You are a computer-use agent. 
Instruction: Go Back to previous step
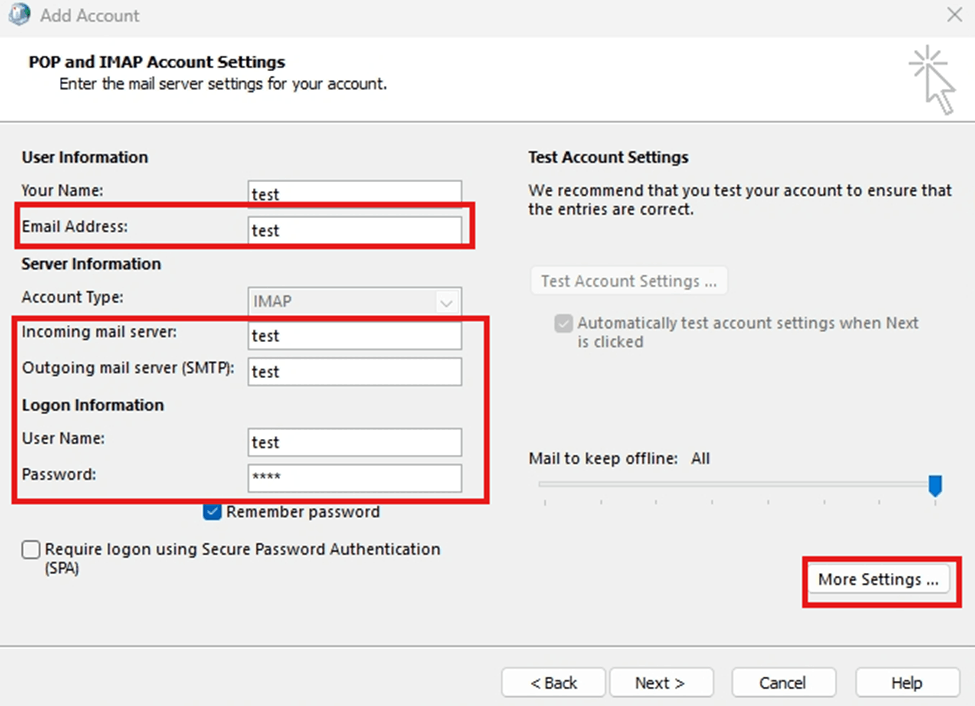[553, 683]
